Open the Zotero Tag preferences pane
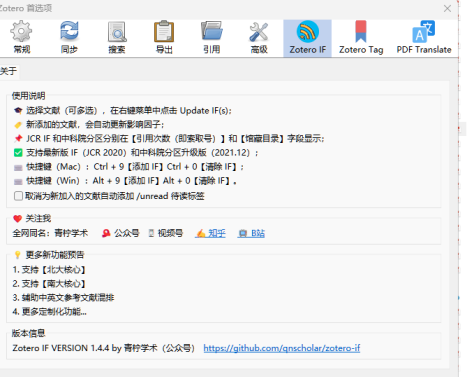The width and height of the screenshot is (467, 377). (x=361, y=38)
